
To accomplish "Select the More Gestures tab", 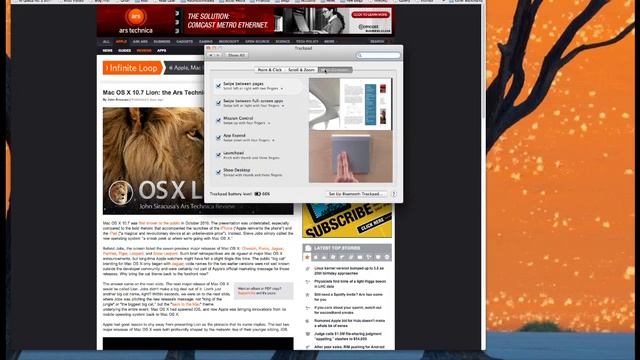I will tap(335, 70).
